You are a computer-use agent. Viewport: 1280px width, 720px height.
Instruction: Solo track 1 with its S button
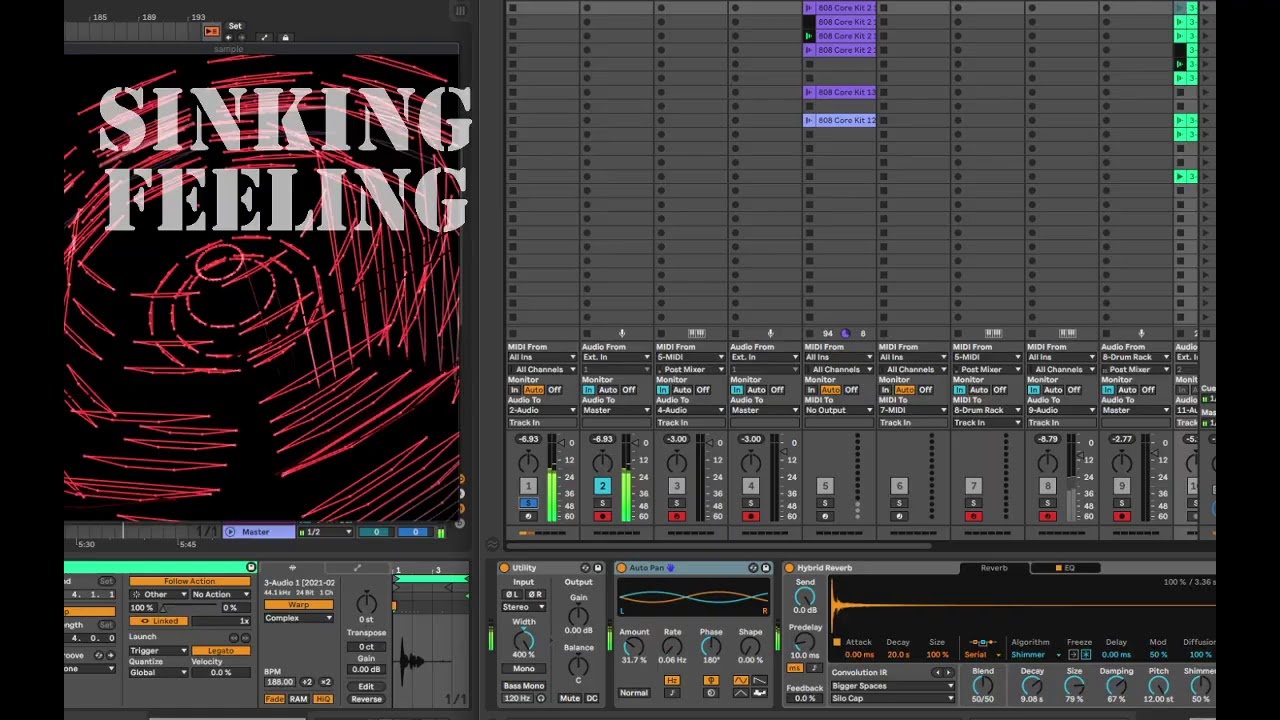click(x=528, y=503)
